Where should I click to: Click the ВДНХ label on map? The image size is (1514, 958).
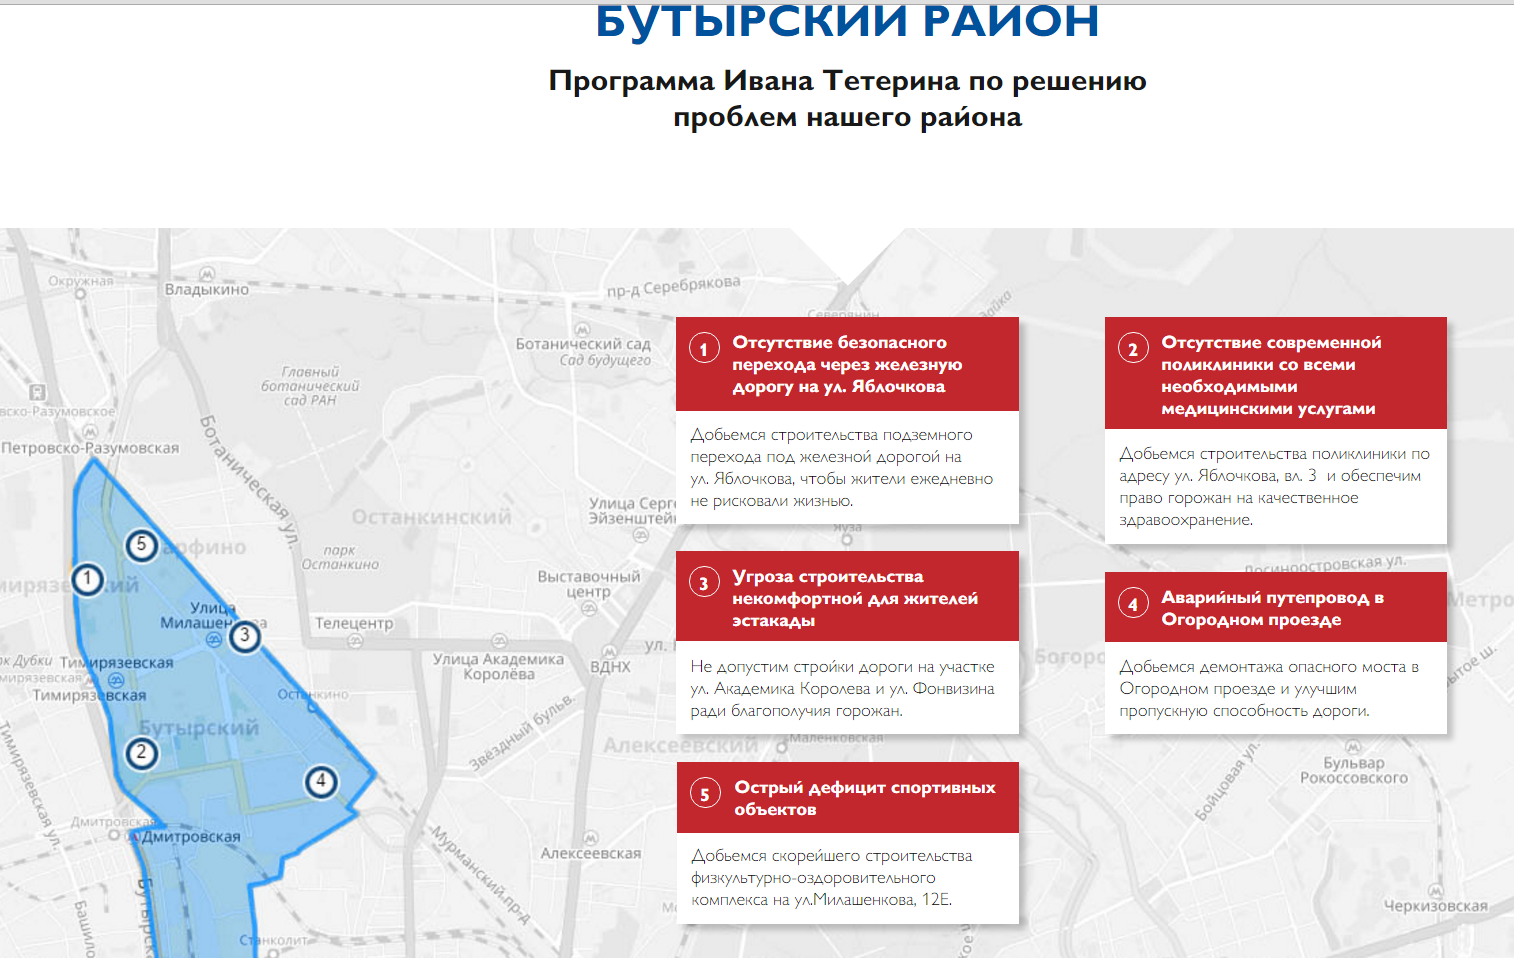tap(610, 667)
